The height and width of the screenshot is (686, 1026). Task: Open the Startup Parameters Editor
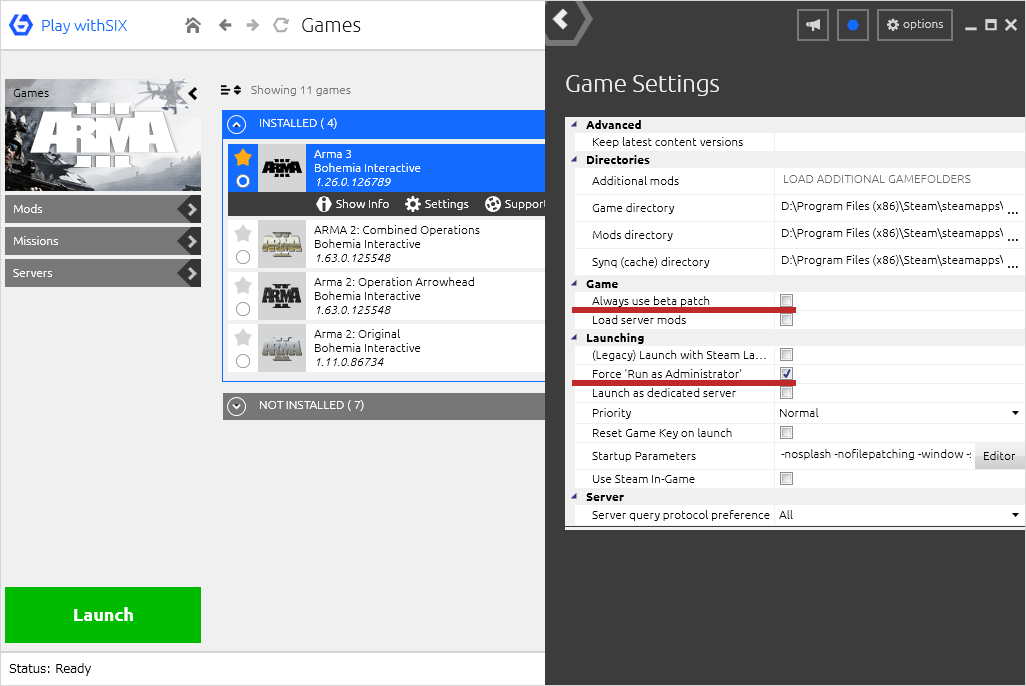click(x=999, y=456)
